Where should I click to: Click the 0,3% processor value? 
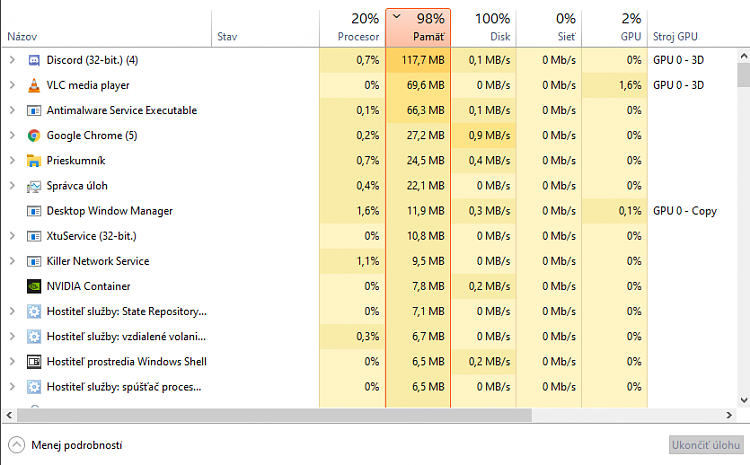point(368,336)
